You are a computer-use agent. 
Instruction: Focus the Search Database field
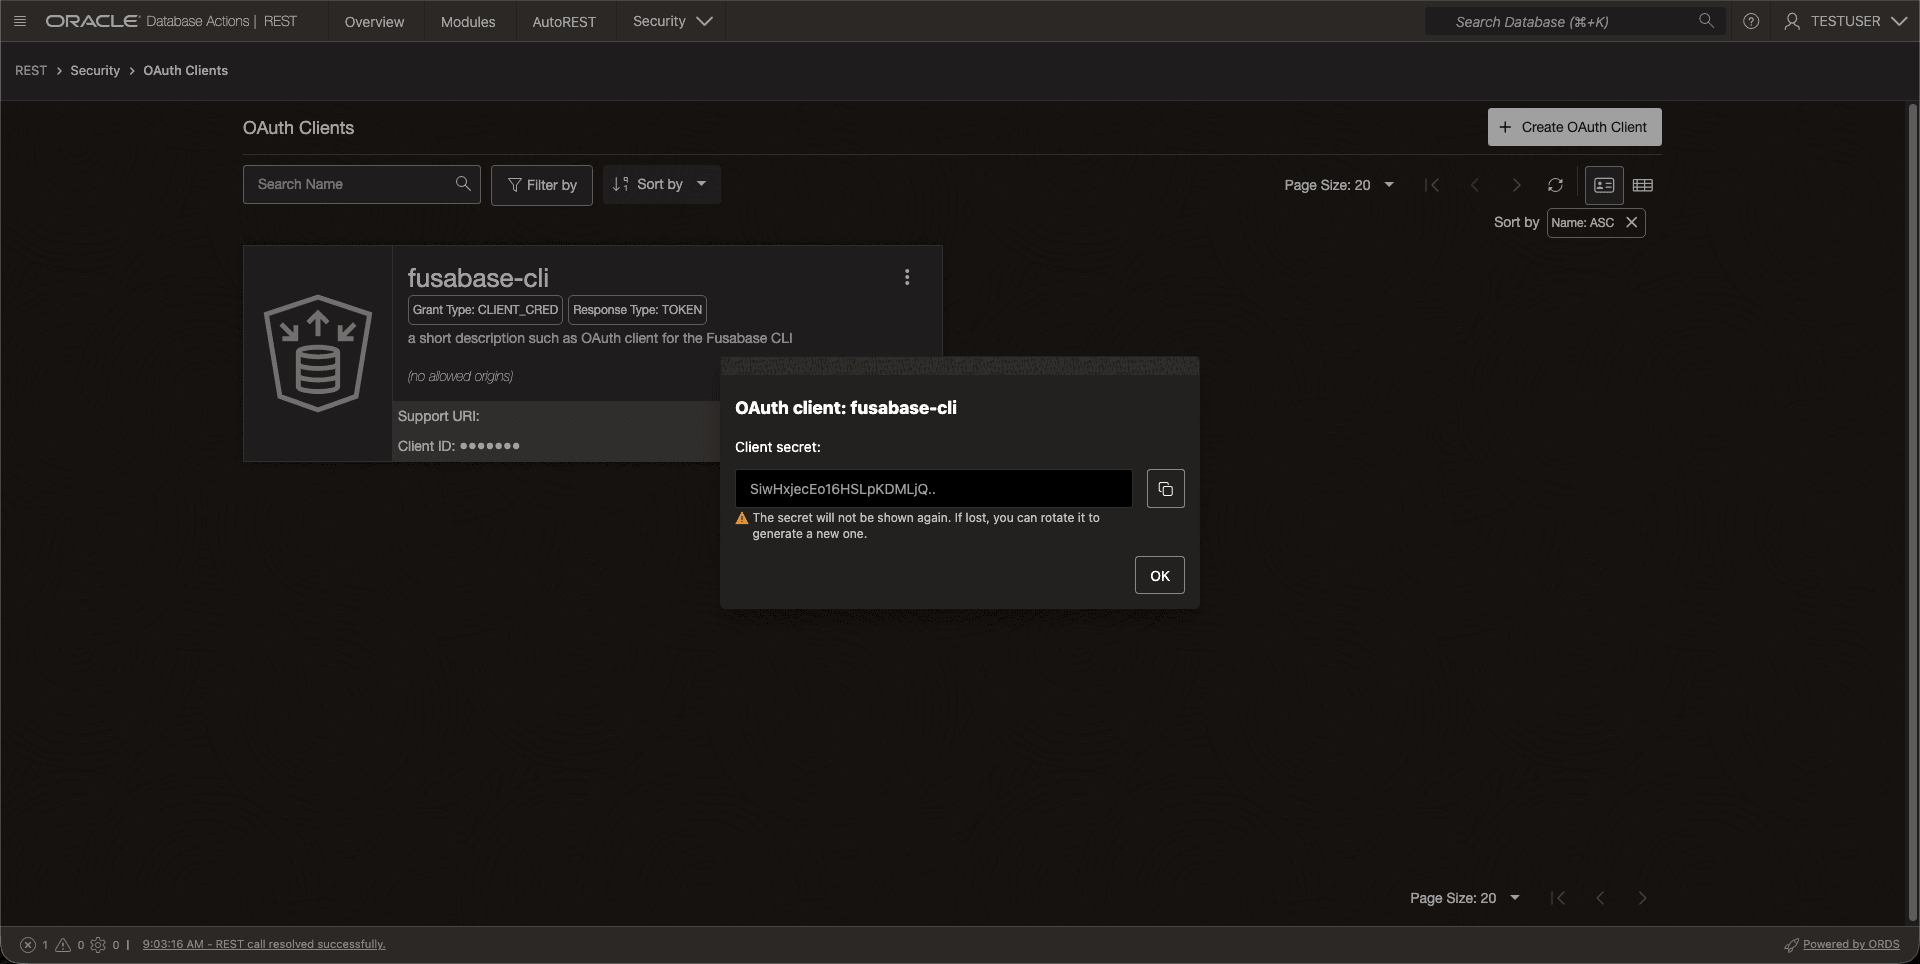point(1575,21)
